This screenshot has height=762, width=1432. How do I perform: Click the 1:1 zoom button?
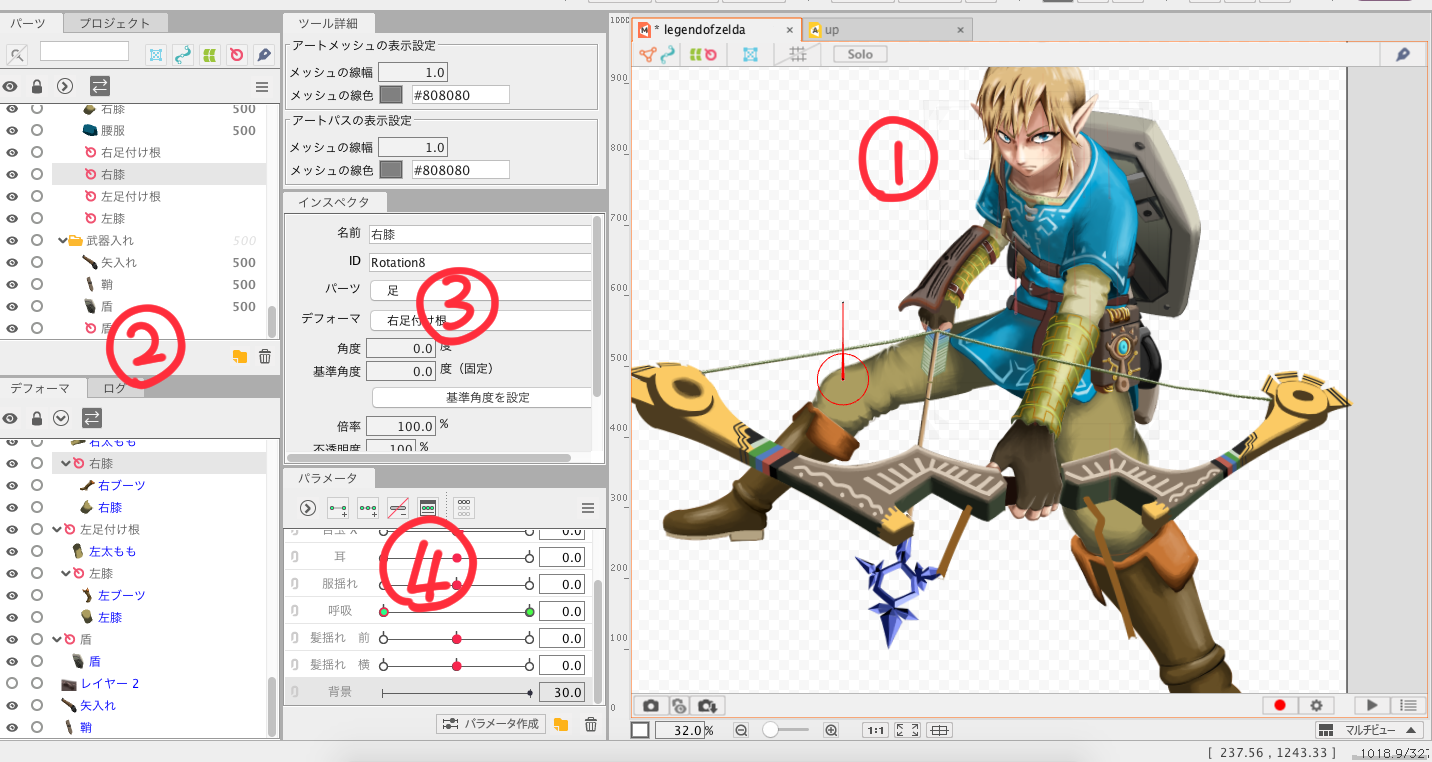(x=875, y=731)
